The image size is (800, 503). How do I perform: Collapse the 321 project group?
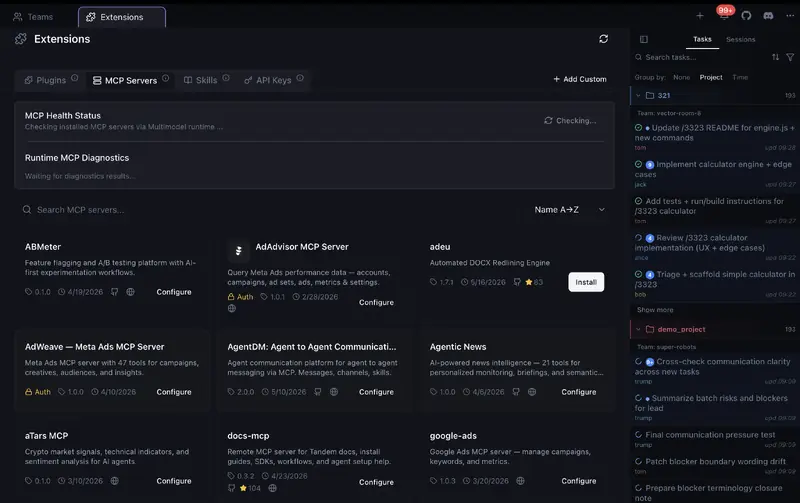pyautogui.click(x=638, y=95)
